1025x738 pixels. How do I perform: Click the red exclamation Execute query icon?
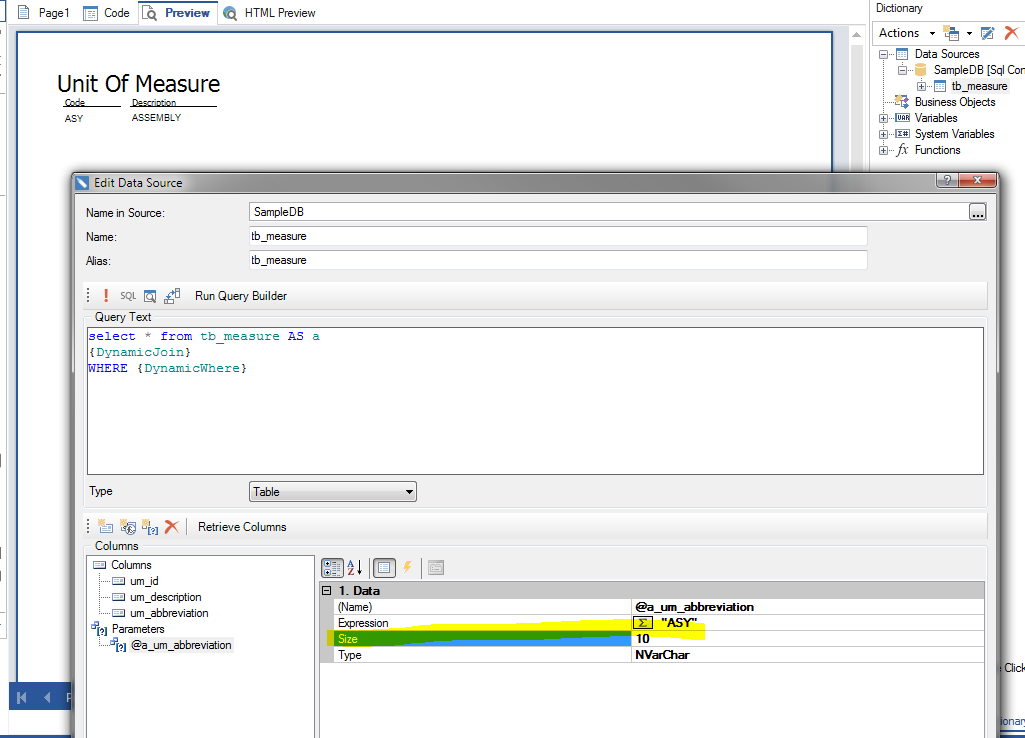[x=106, y=295]
